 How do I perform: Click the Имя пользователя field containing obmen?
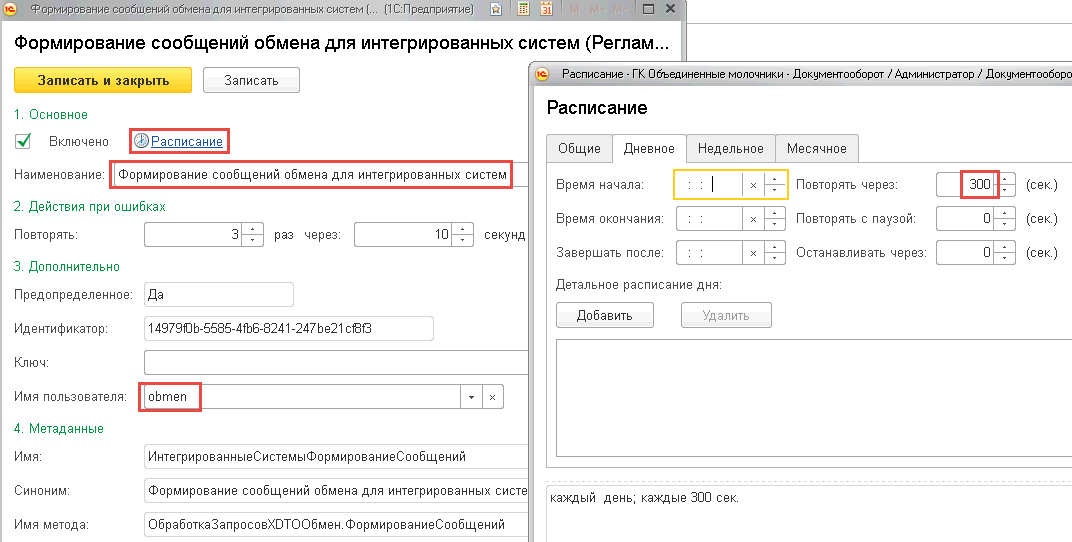(302, 397)
